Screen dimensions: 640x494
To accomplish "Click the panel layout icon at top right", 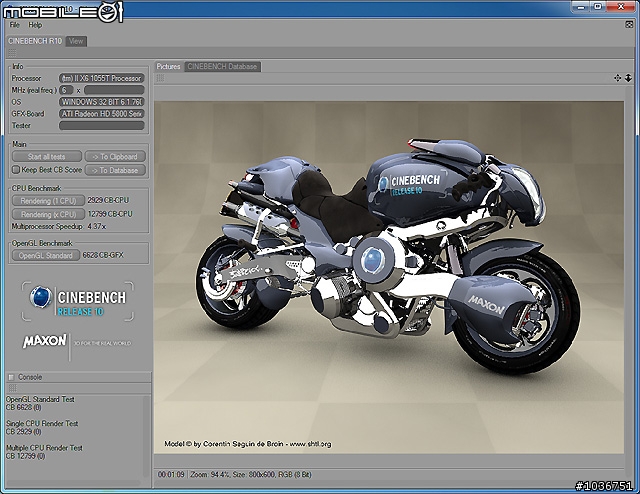I will click(629, 25).
